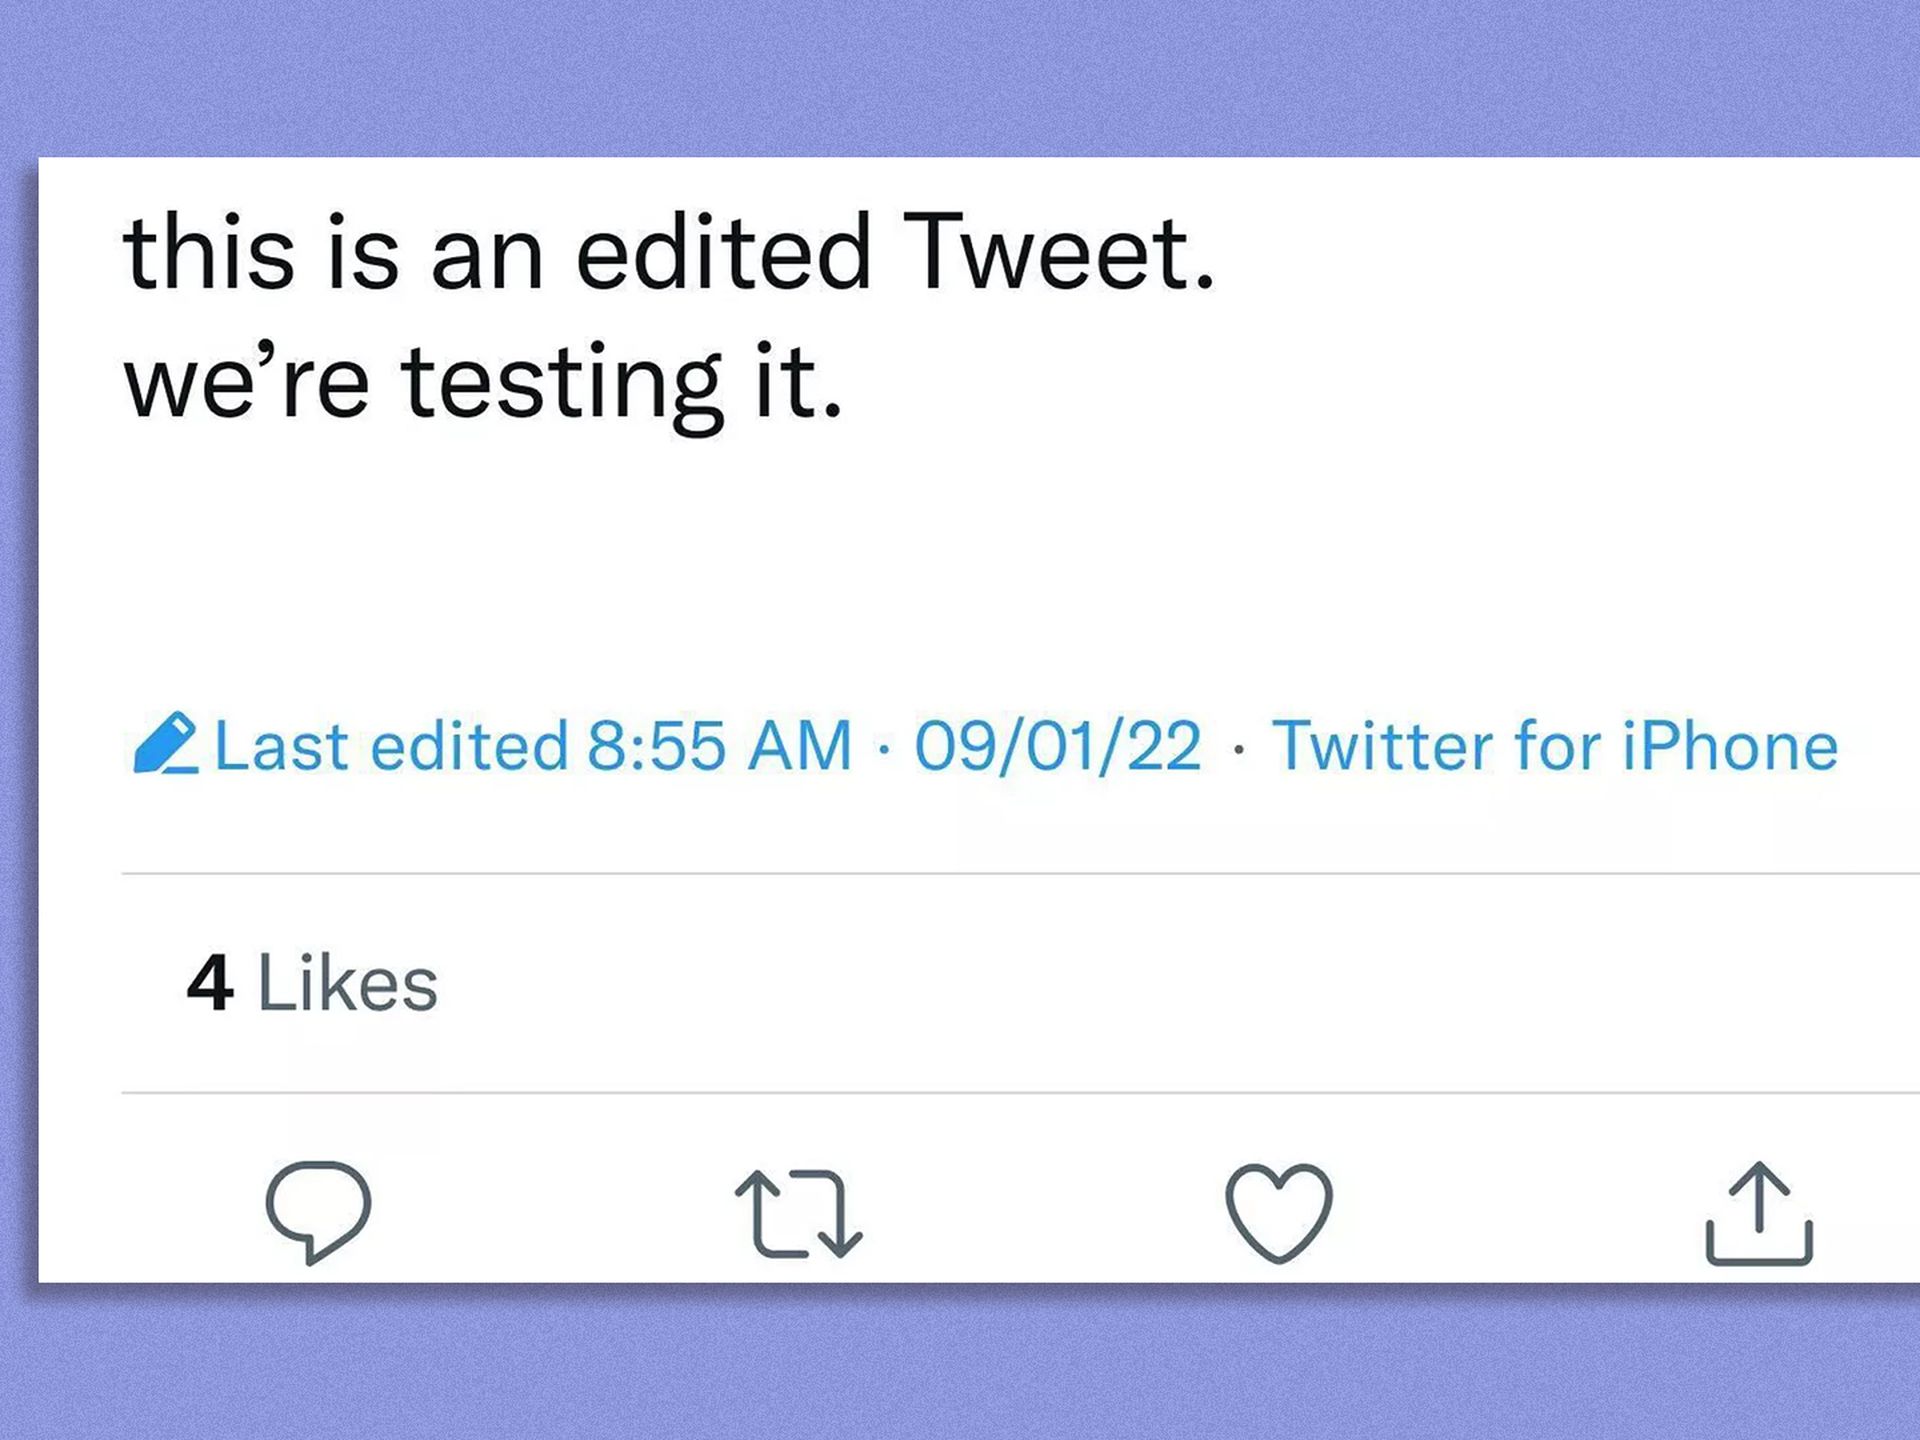This screenshot has width=1920, height=1440.
Task: Click the 09/01/22 date
Action: point(1058,746)
